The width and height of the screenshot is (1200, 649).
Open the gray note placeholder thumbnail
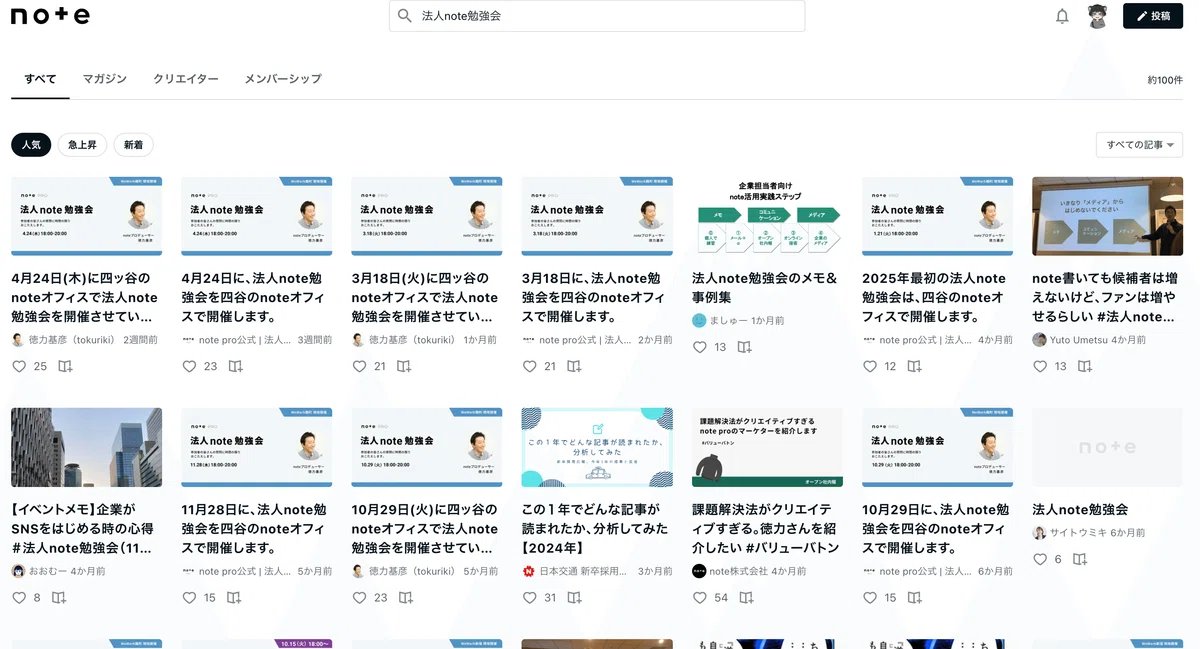(1107, 447)
